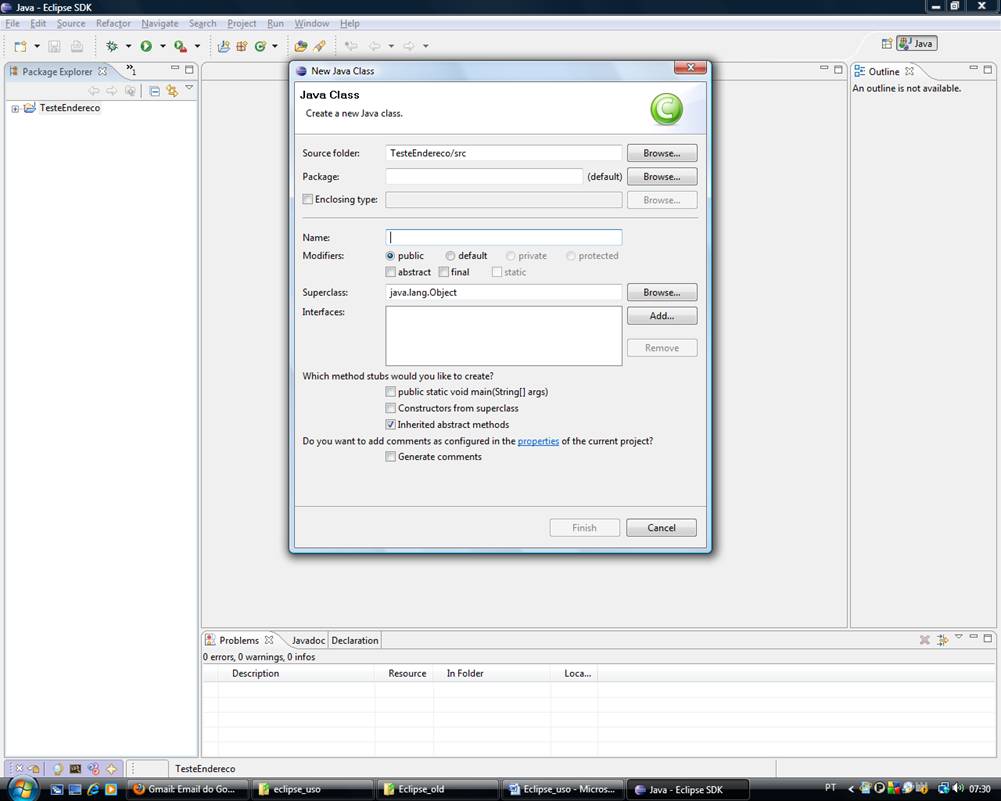Click the Superclass text field
Screen dimensions: 1001x801
[x=504, y=292]
